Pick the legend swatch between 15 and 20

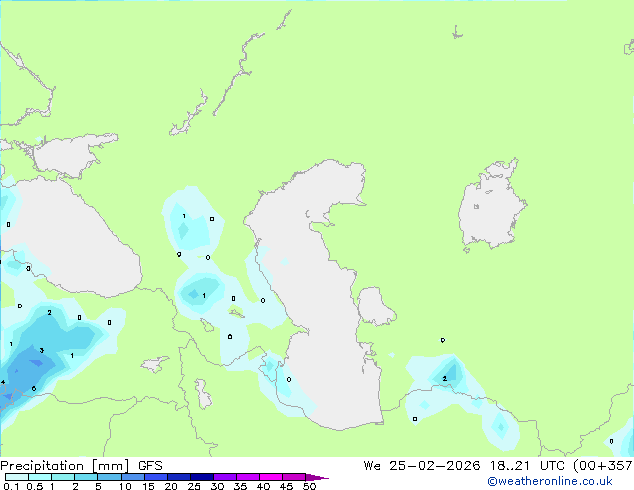156,477
